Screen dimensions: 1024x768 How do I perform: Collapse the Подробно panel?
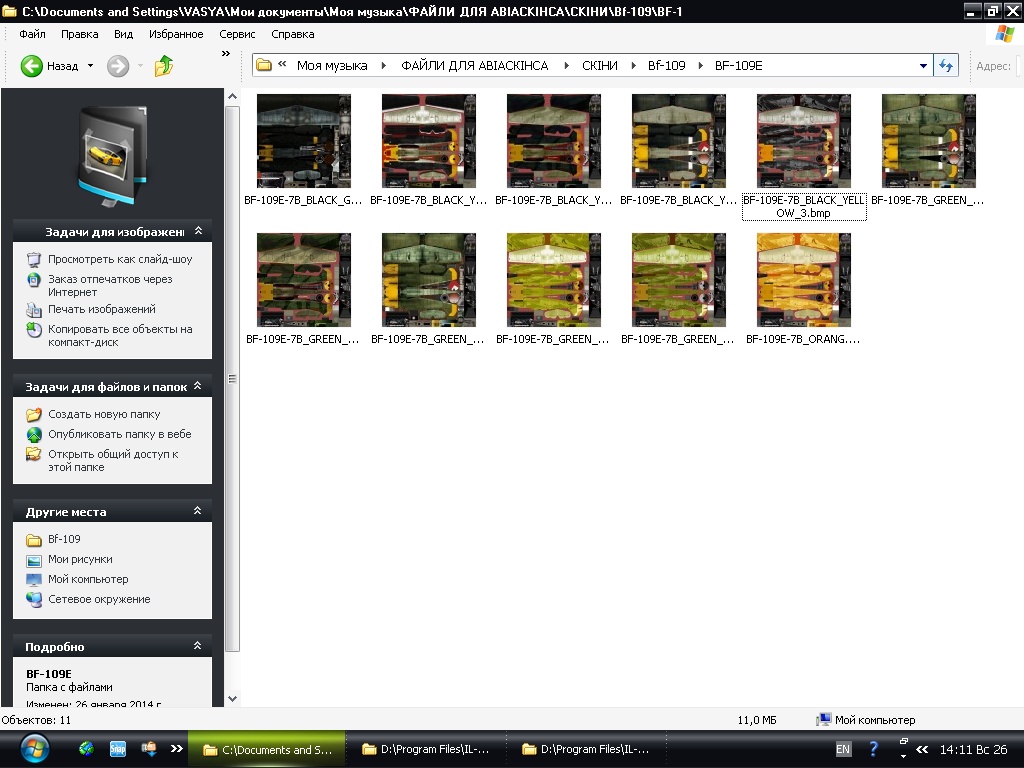[x=197, y=646]
